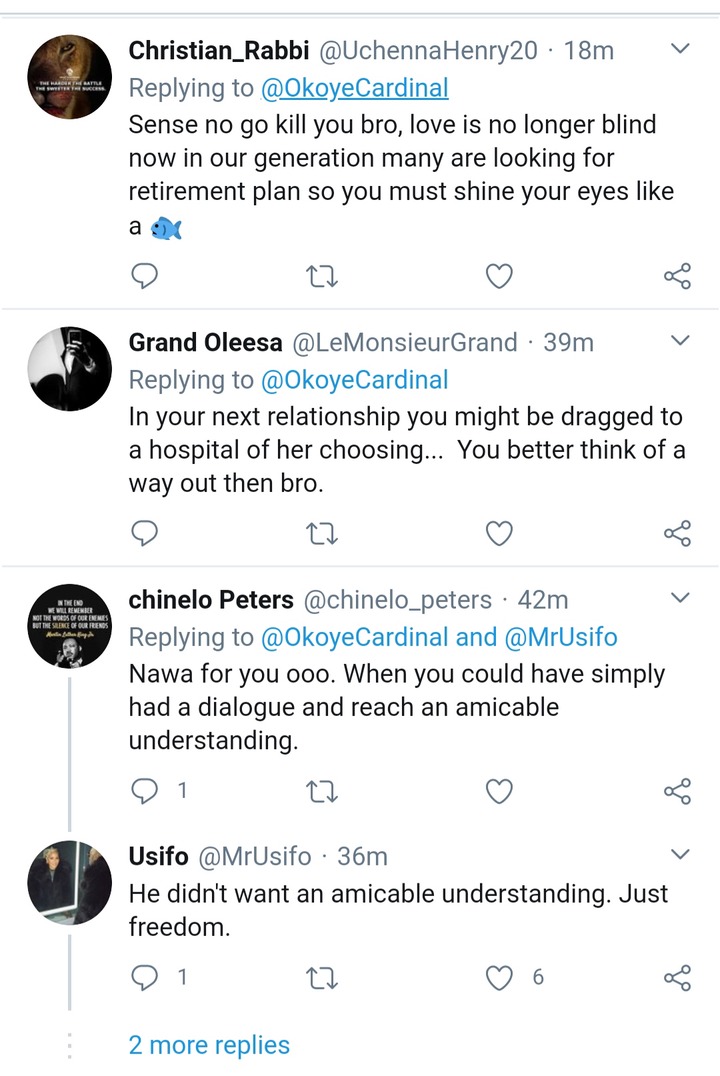The image size is (720, 1076).
Task: Like Grand Oleesa's tweet
Action: click(x=498, y=533)
